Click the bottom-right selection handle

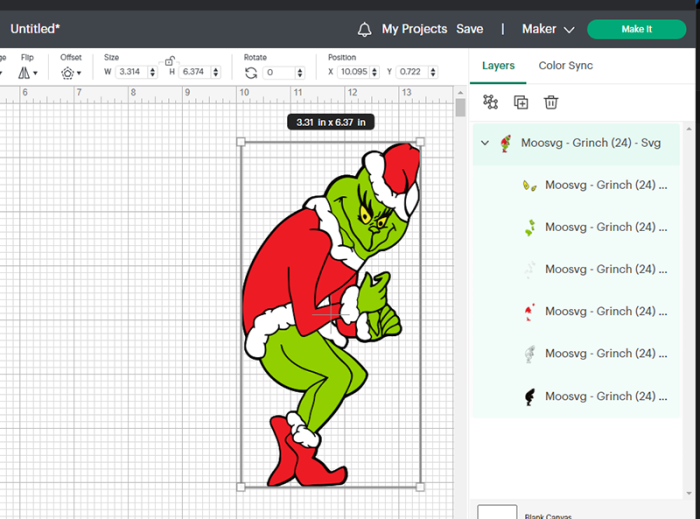(x=420, y=487)
